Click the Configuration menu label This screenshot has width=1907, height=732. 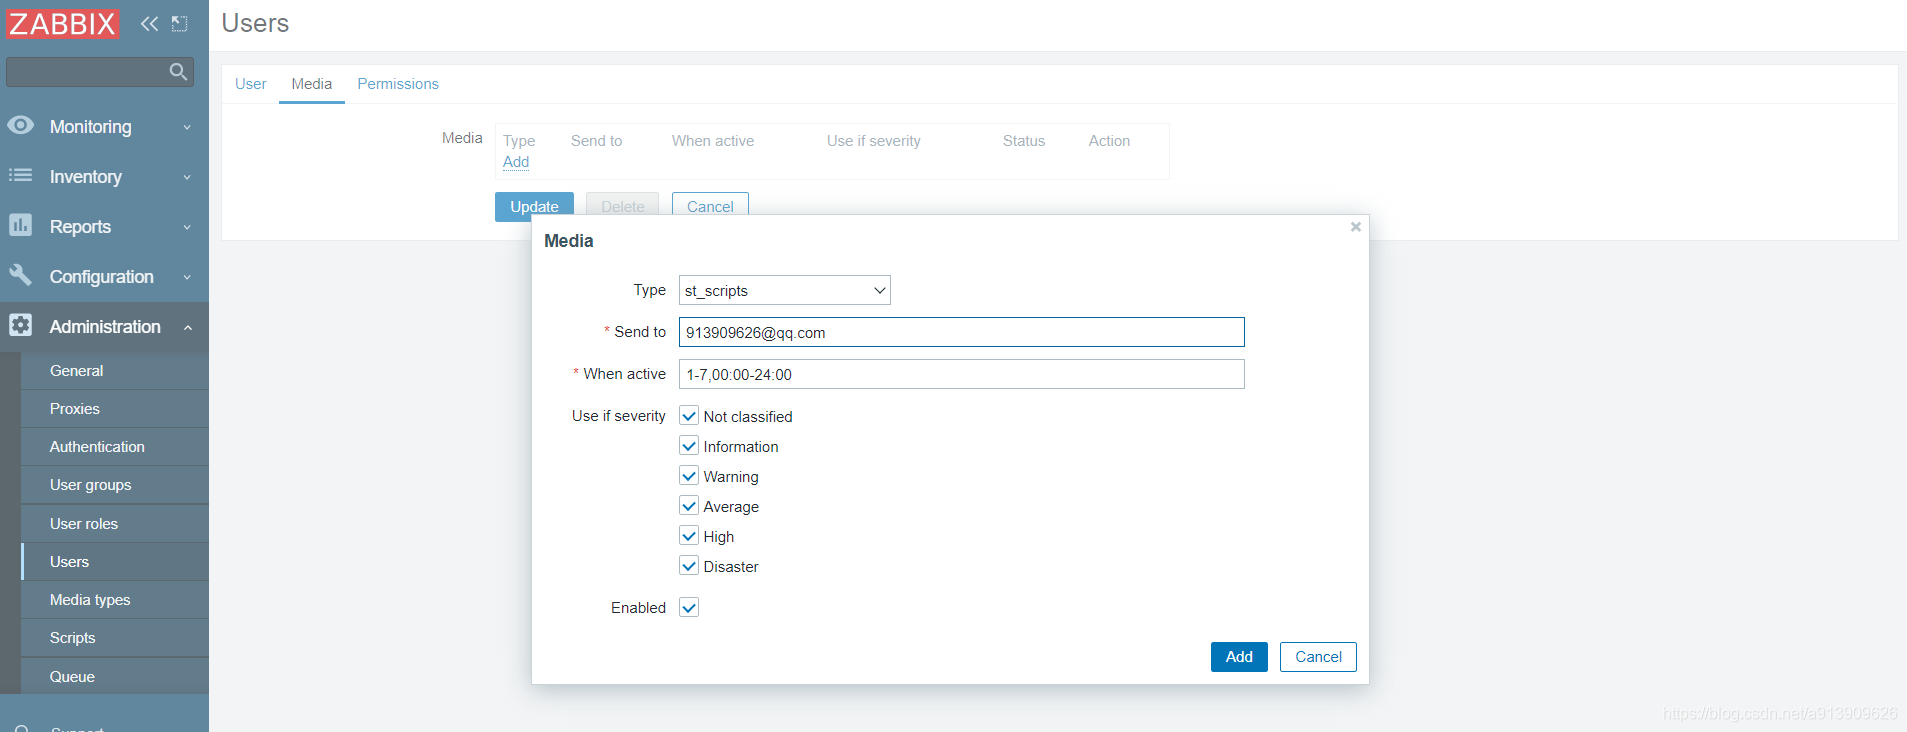[101, 277]
